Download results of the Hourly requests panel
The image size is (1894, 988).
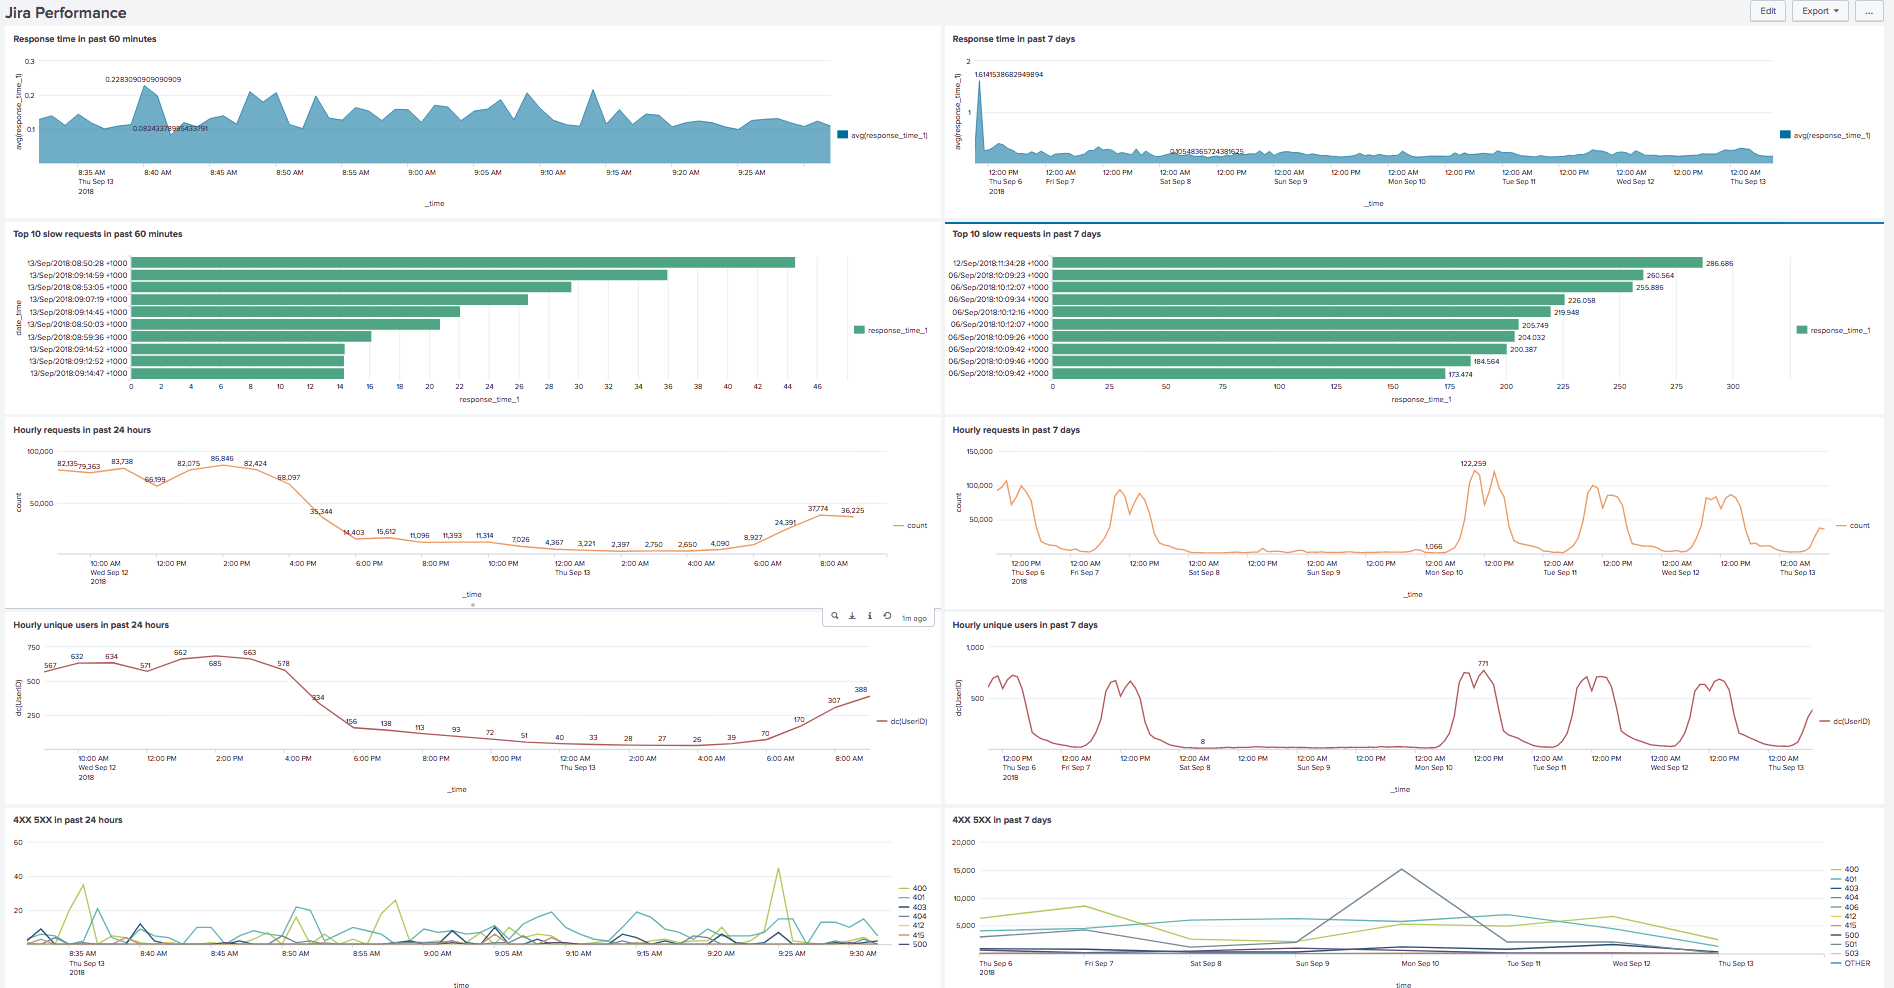[x=852, y=616]
